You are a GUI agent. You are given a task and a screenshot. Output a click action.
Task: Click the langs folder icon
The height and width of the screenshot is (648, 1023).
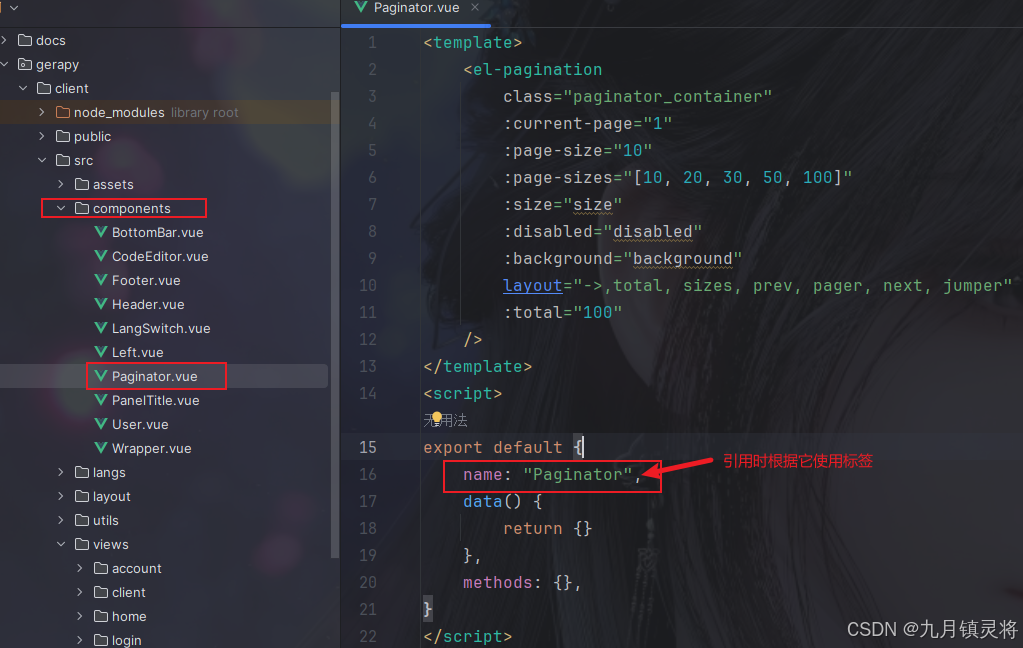click(82, 472)
